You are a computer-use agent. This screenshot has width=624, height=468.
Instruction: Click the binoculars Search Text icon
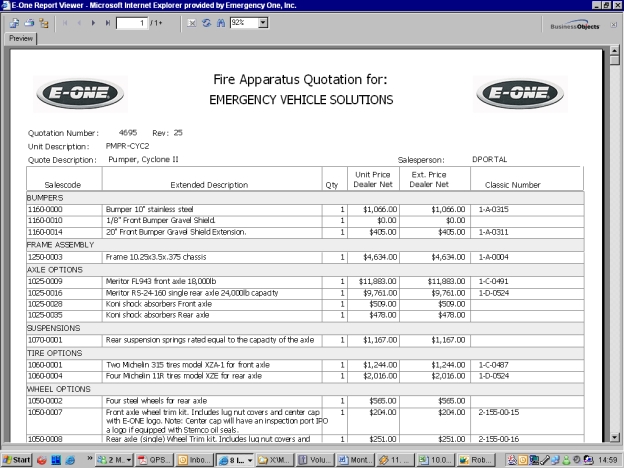coord(221,23)
